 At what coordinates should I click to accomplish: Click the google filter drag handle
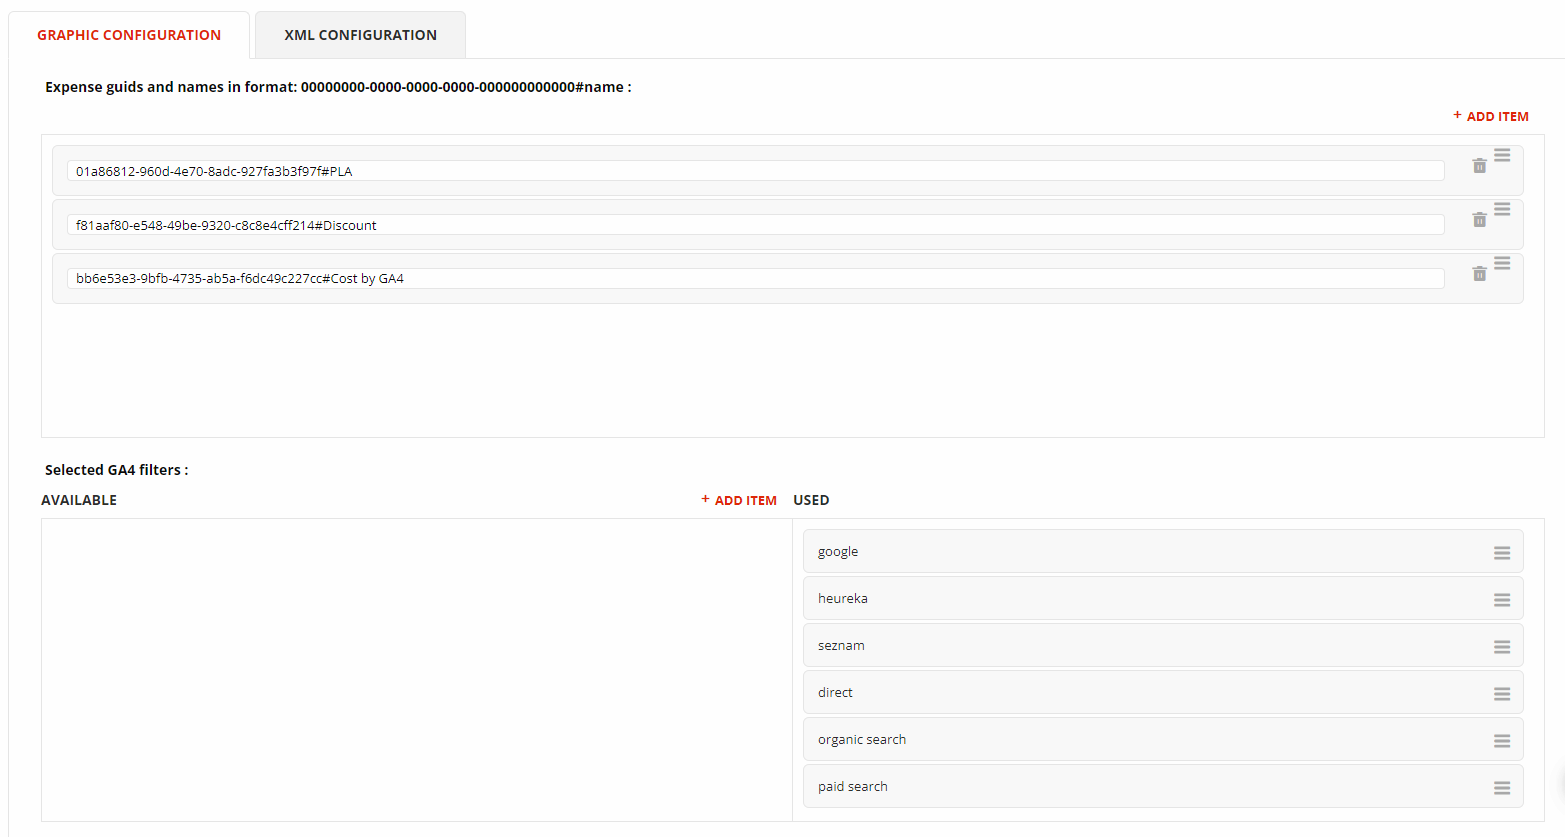tap(1502, 553)
